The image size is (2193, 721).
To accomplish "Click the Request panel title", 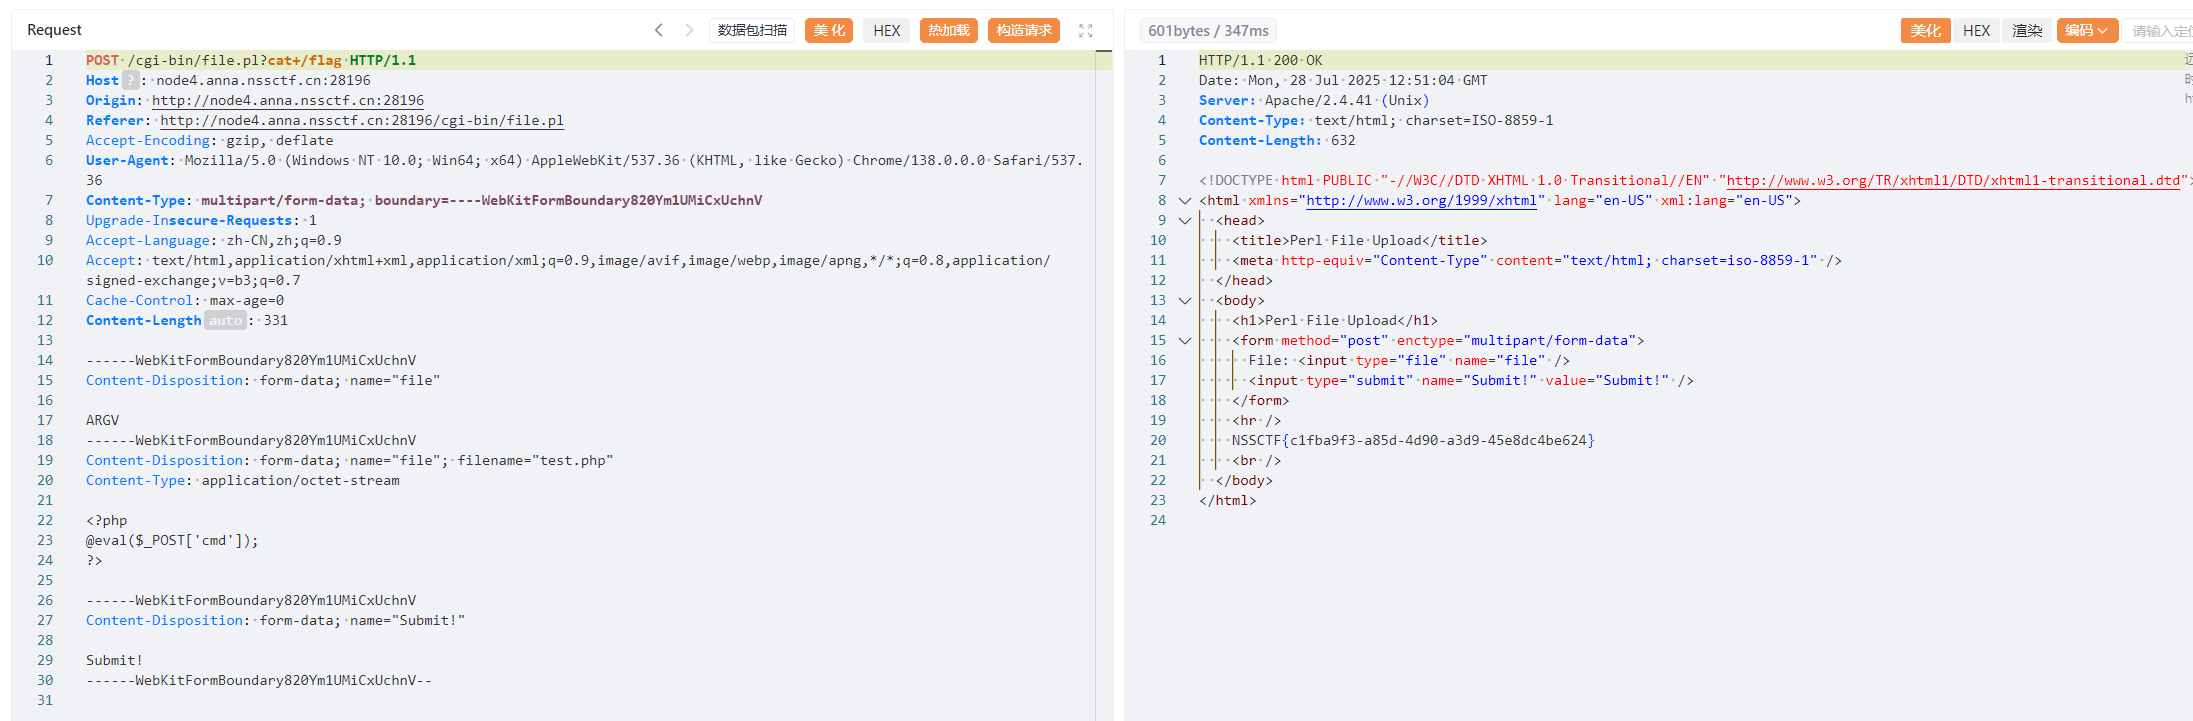I will point(54,30).
